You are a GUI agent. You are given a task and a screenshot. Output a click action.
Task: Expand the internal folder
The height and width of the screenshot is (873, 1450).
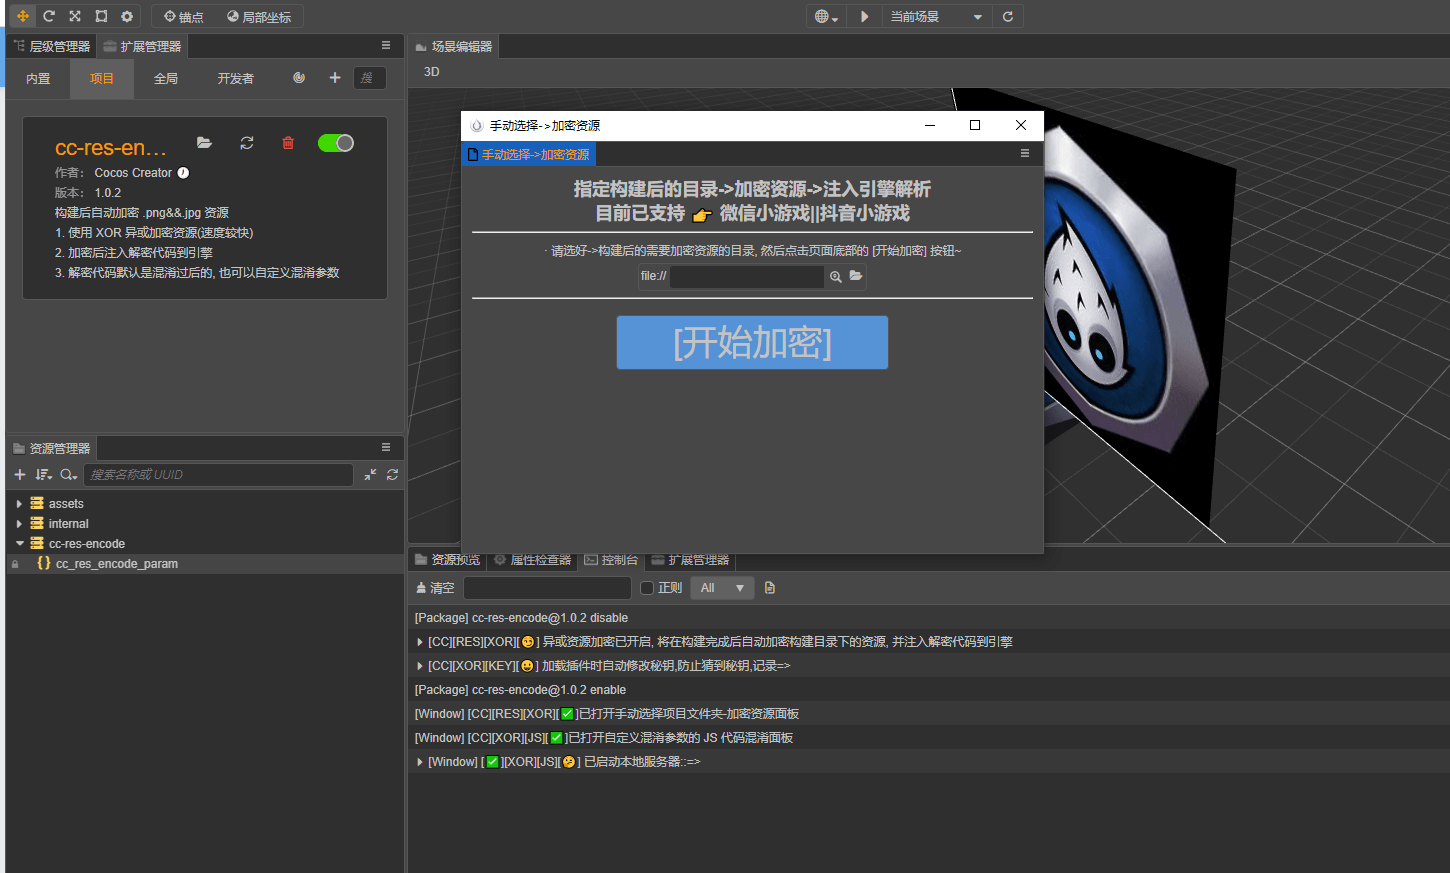(19, 524)
